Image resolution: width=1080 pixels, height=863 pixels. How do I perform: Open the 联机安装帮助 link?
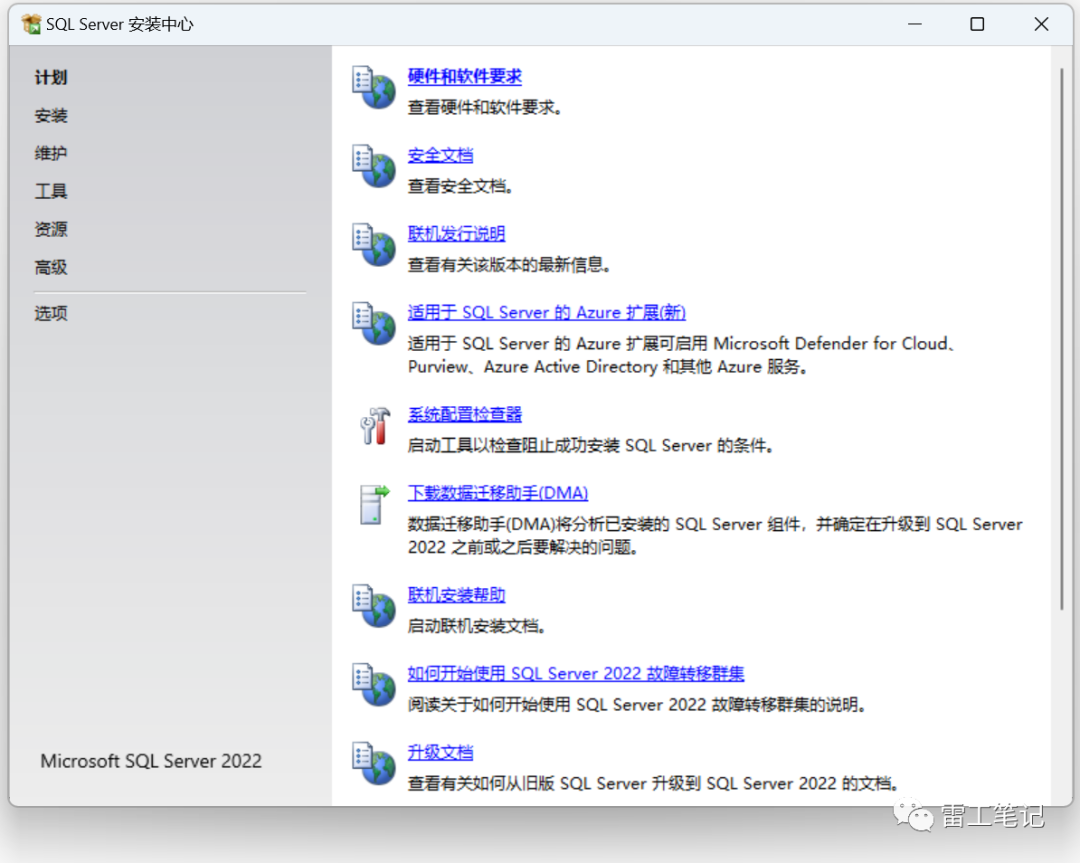coord(456,594)
